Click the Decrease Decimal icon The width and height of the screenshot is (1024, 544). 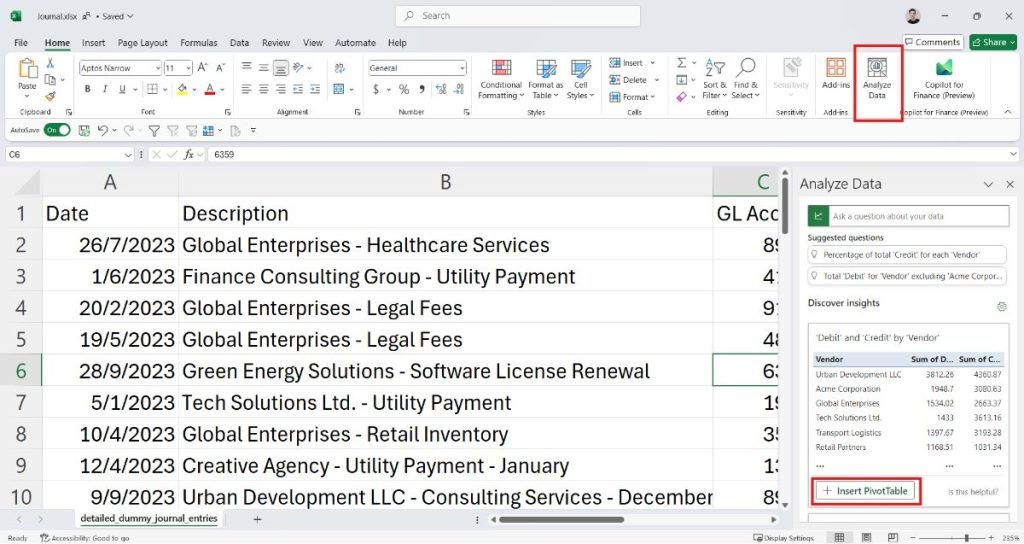tap(458, 89)
